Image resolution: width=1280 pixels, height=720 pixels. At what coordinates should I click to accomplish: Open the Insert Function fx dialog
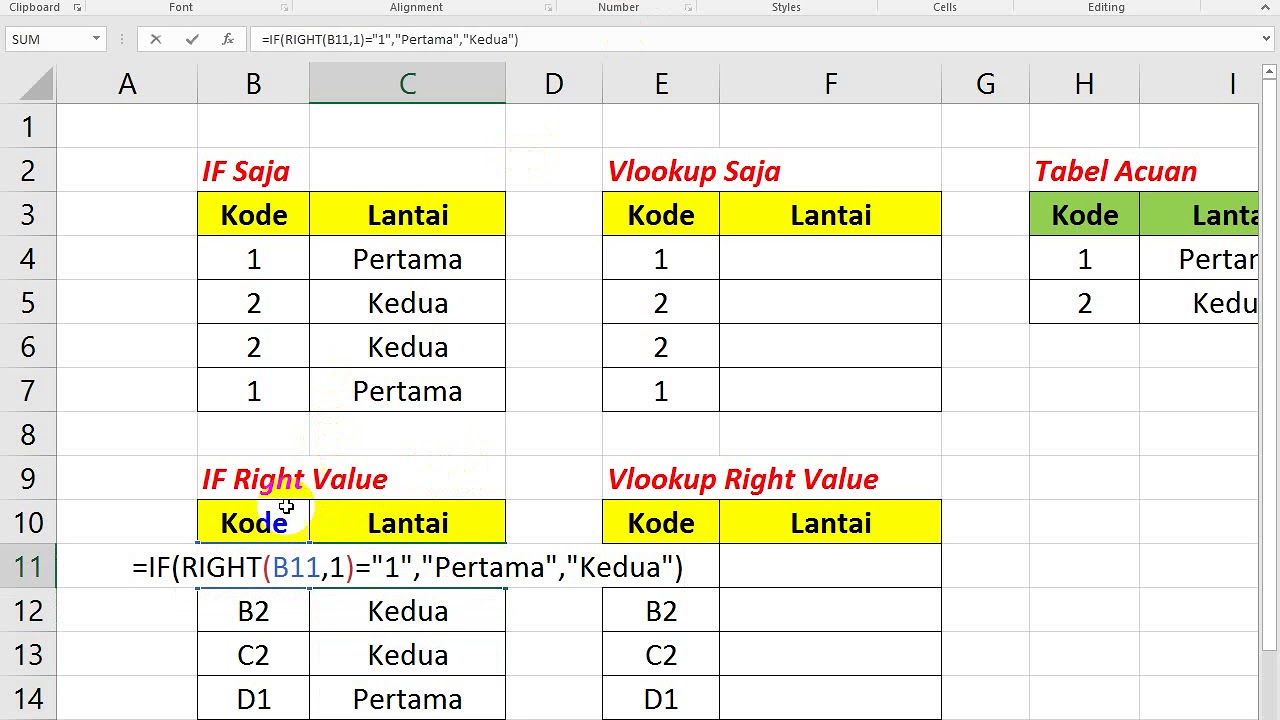pos(228,39)
